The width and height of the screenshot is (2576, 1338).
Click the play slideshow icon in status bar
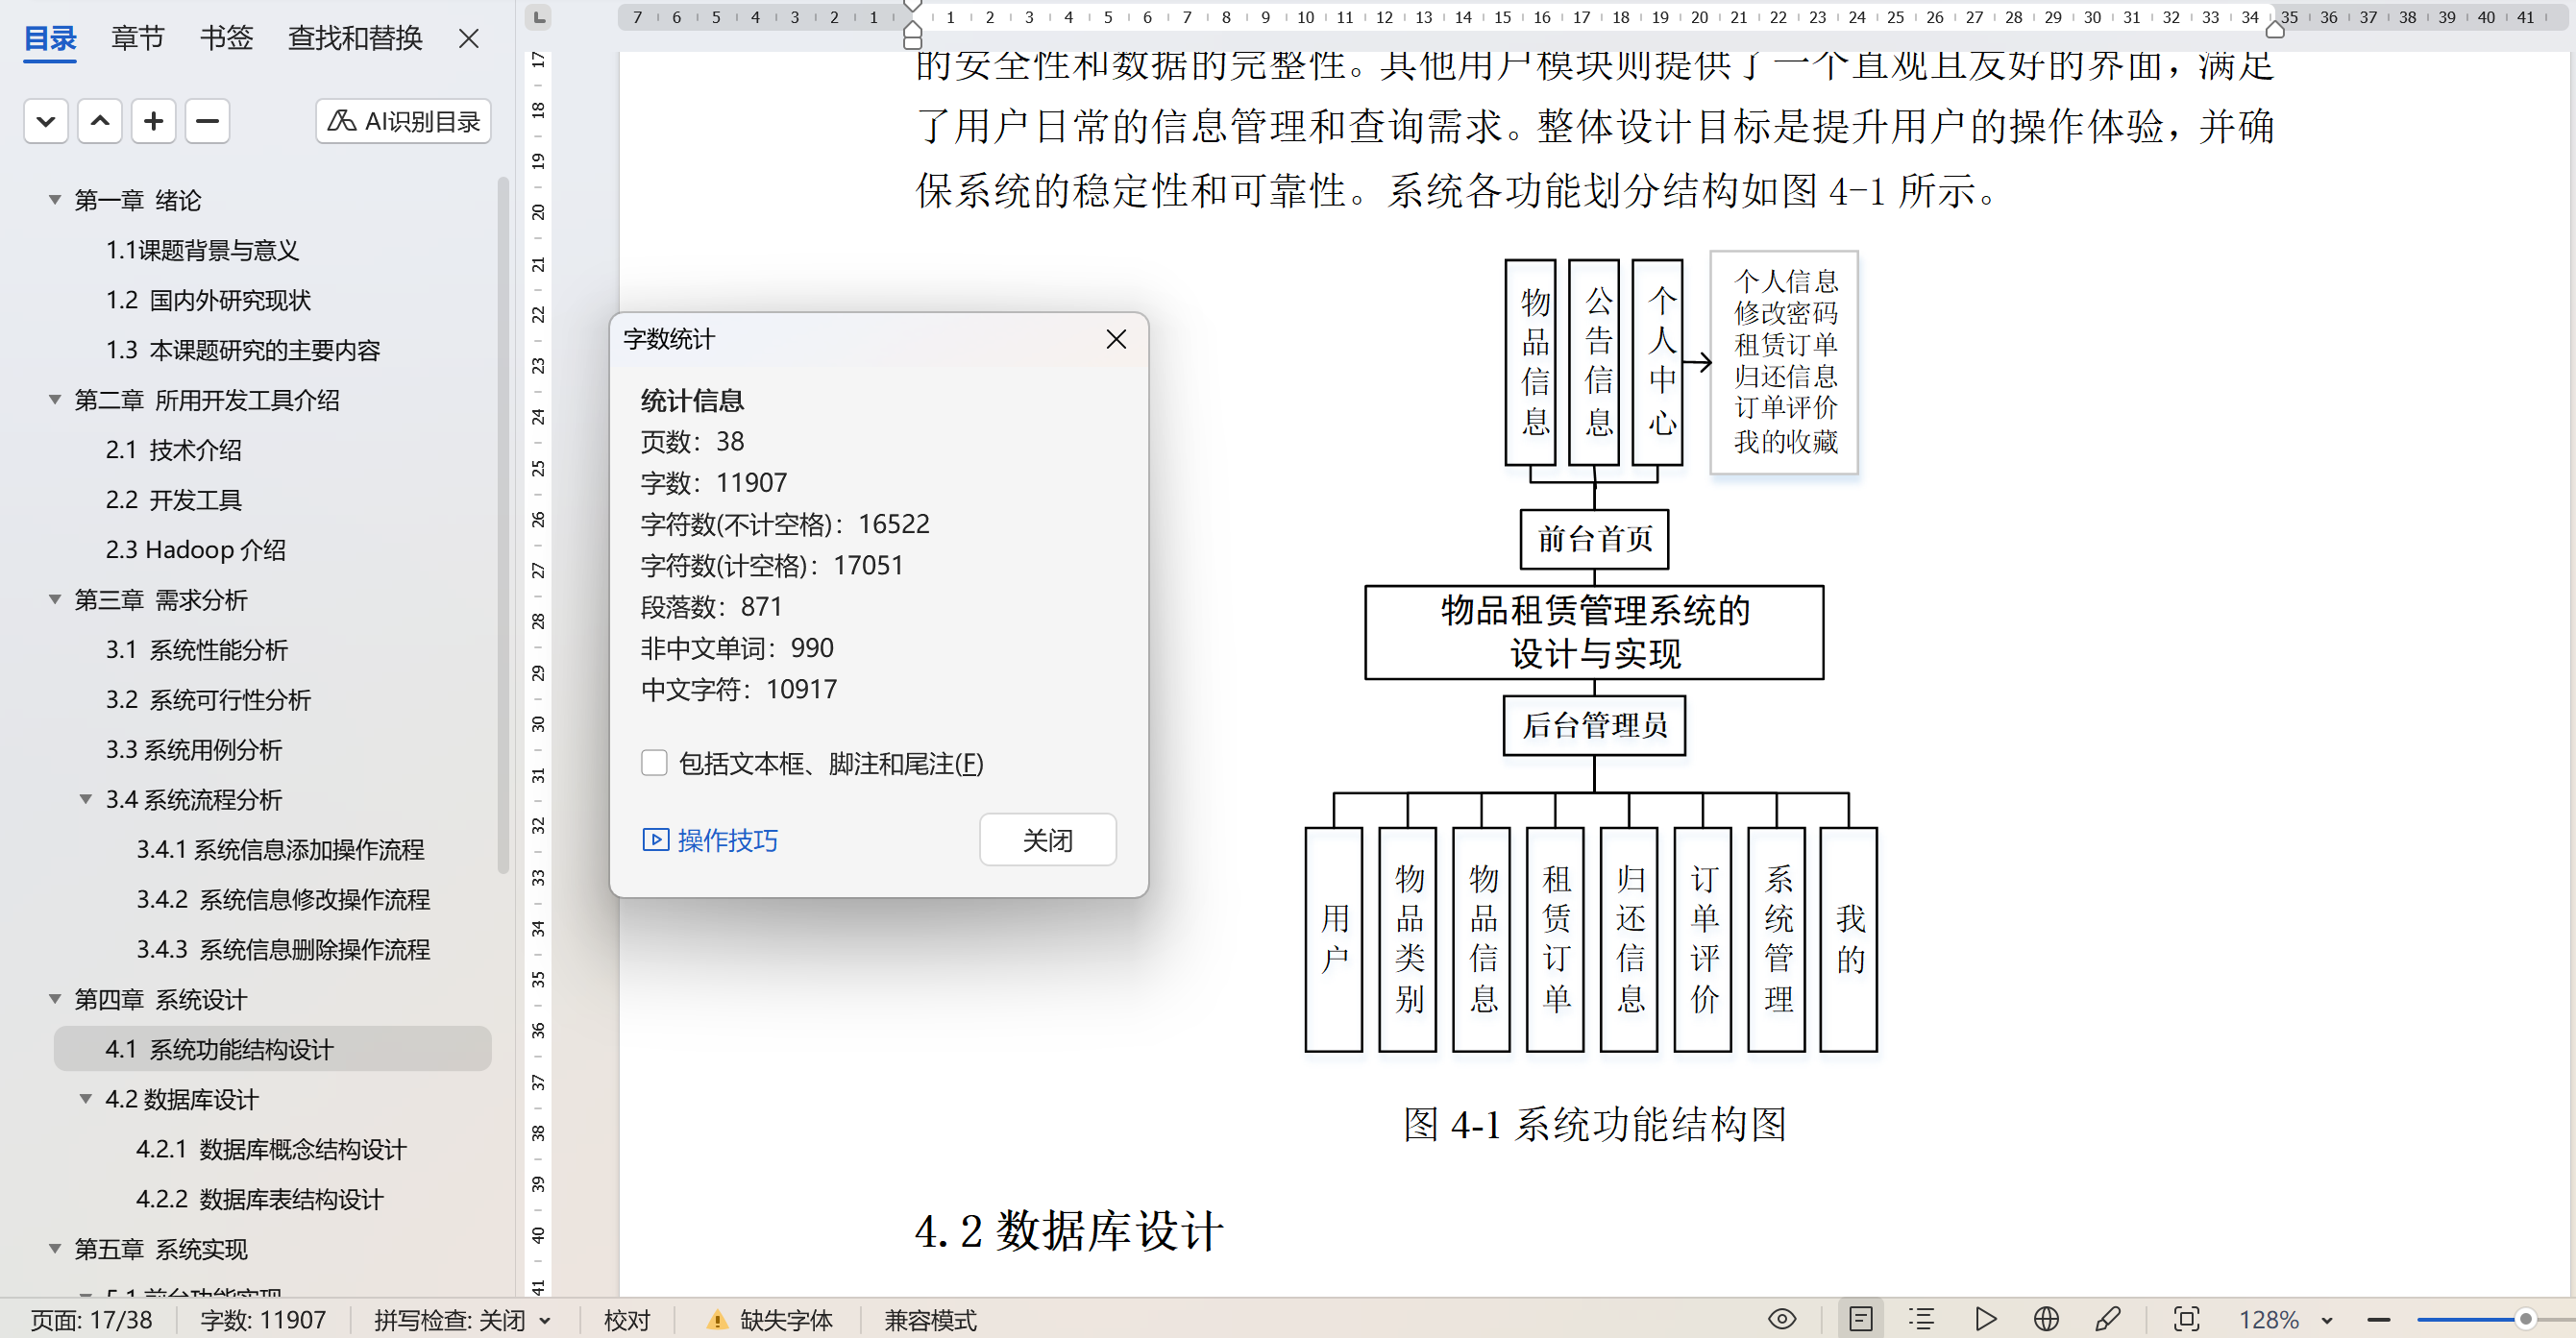(x=1986, y=1319)
